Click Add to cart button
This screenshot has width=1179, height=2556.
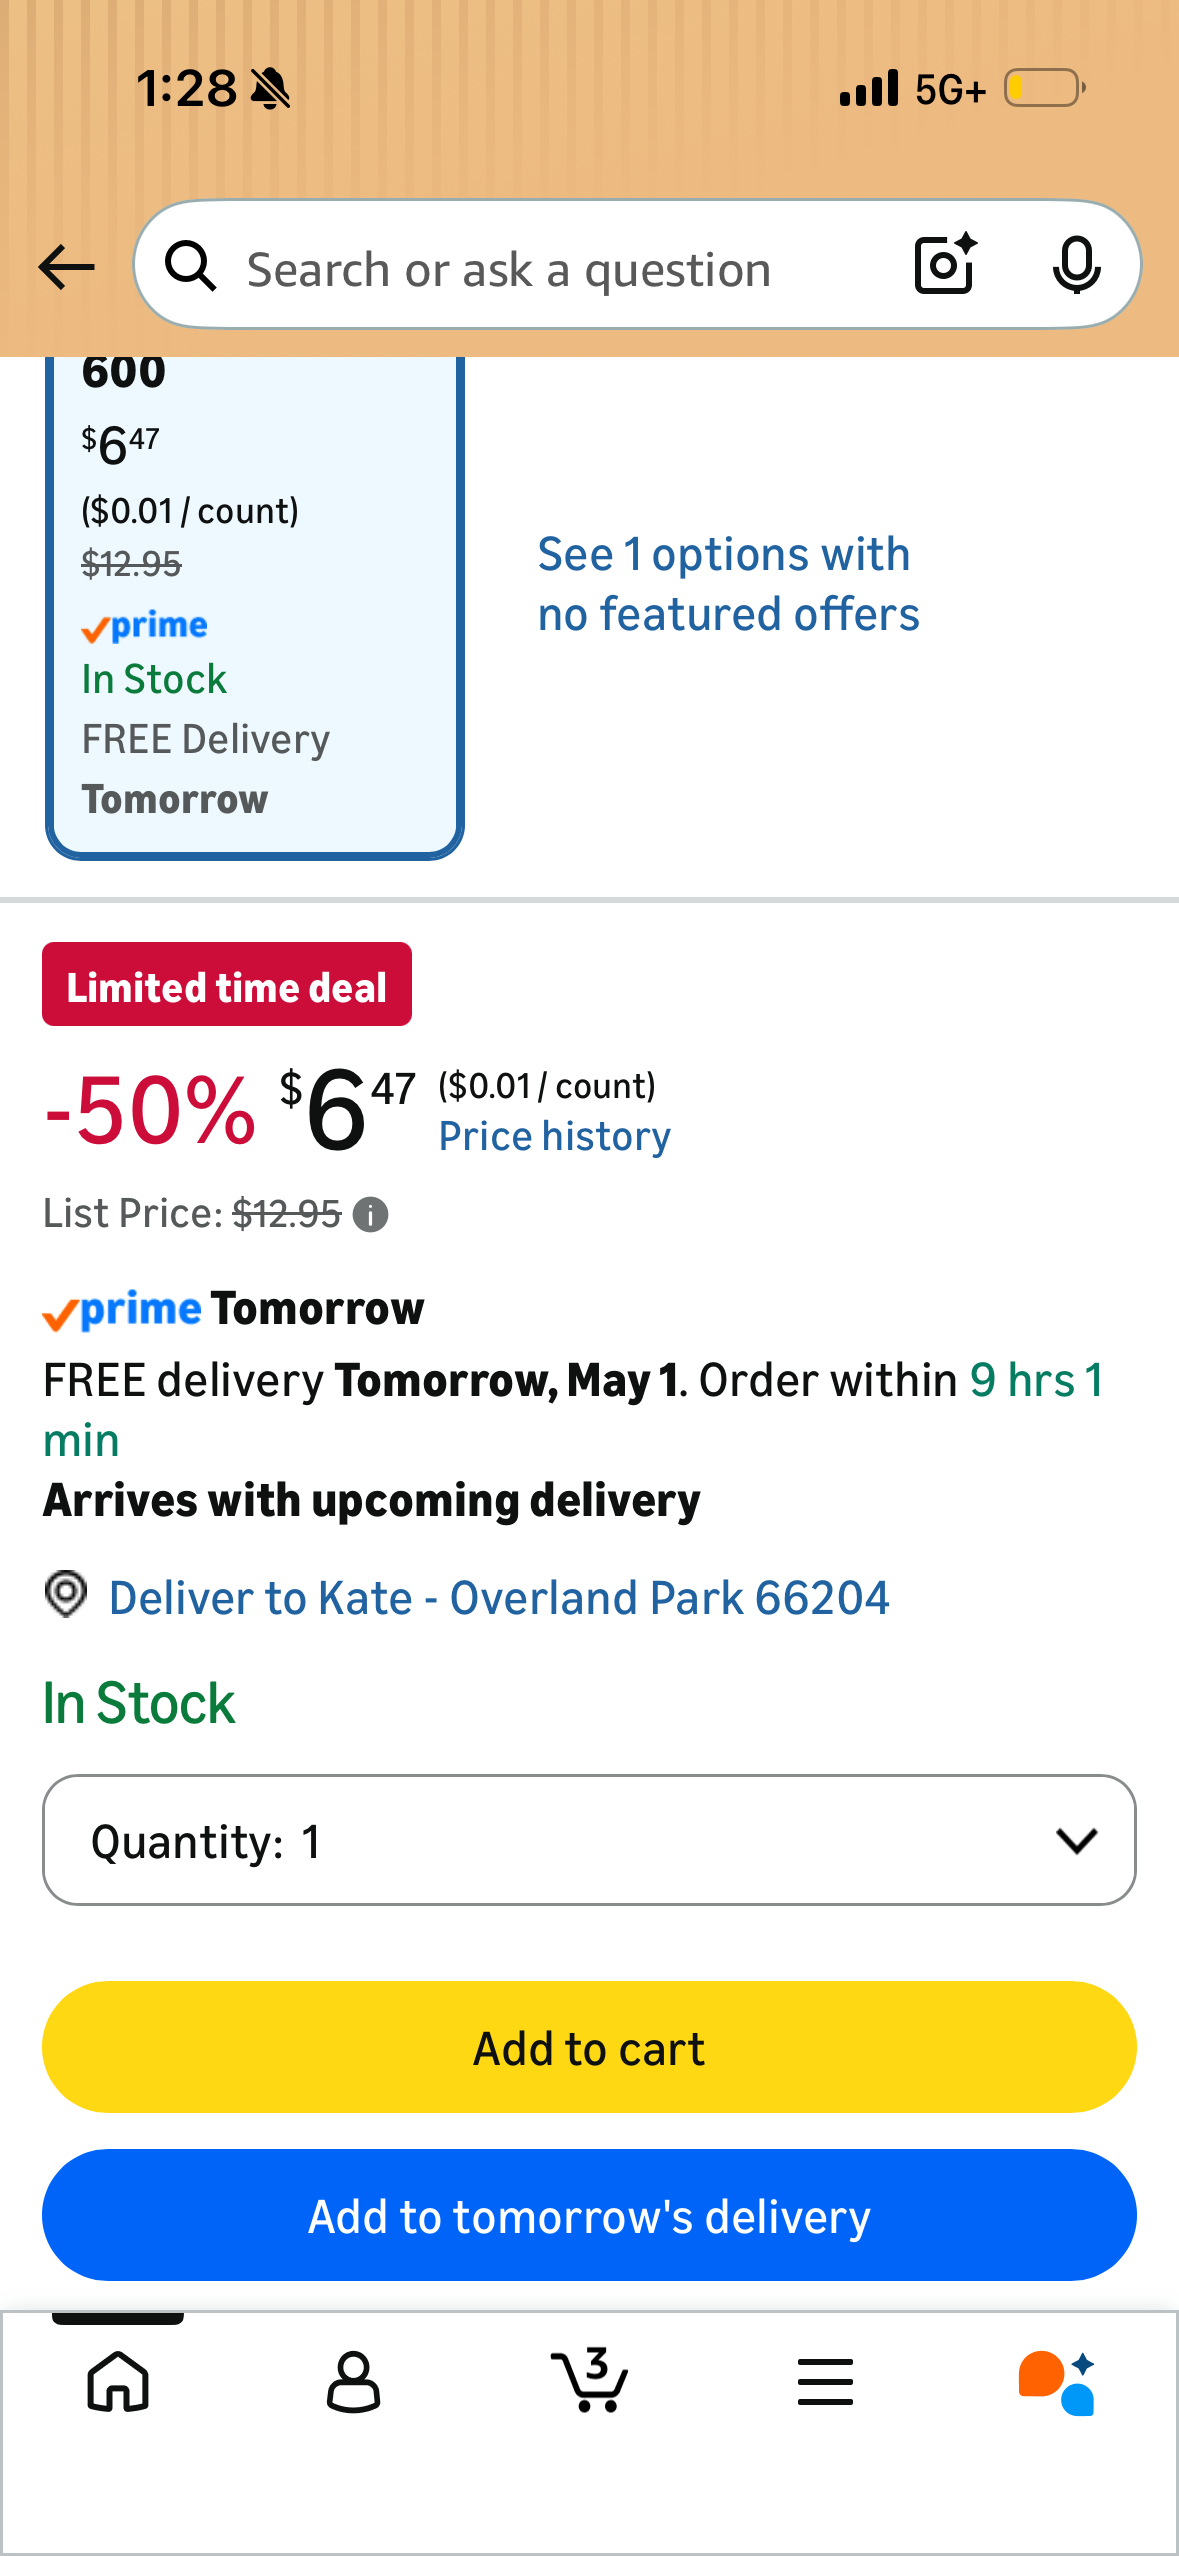589,2047
